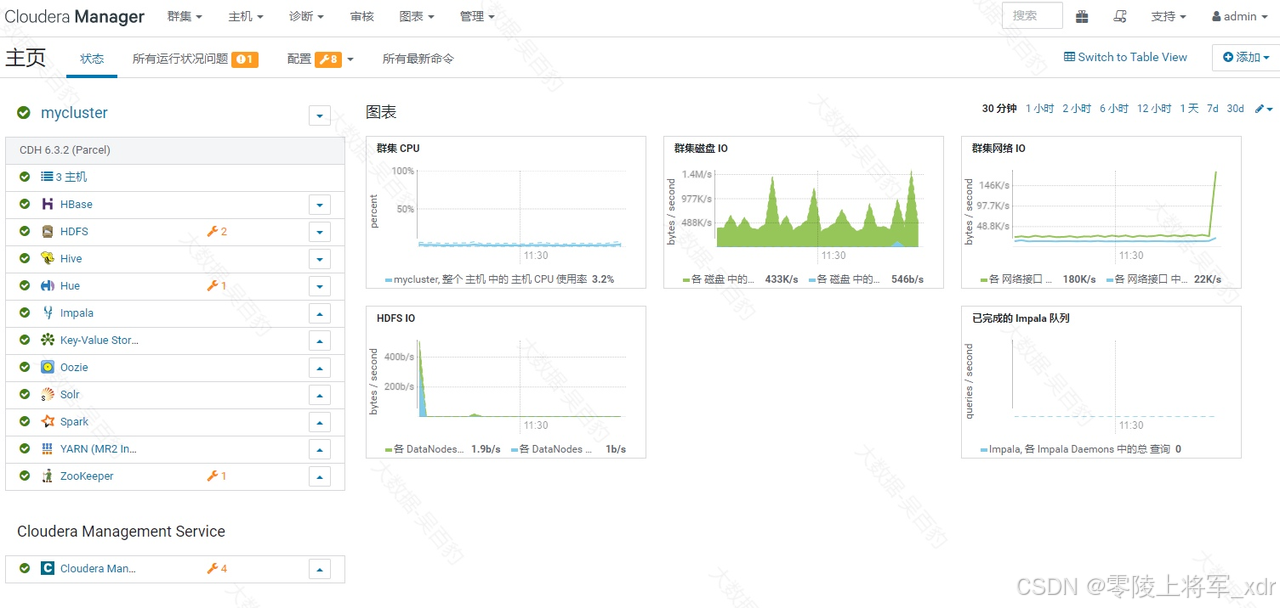Click the Hive bee icon
The width and height of the screenshot is (1280, 608).
click(47, 258)
